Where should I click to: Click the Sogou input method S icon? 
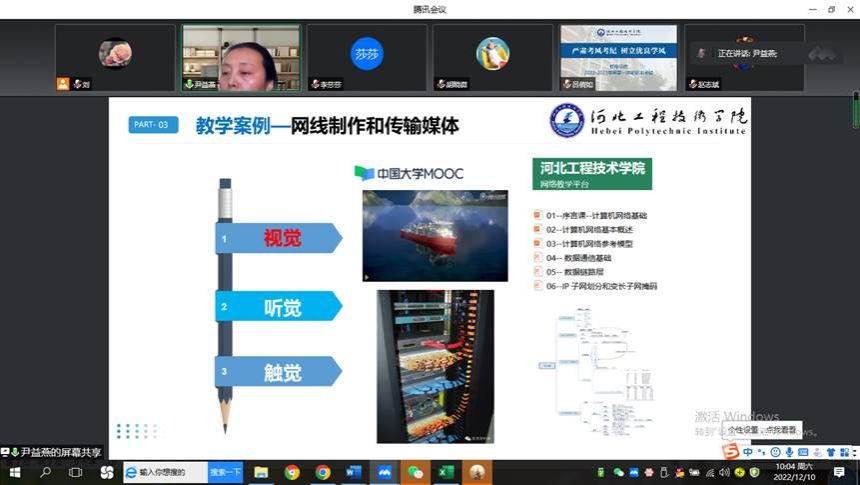[x=731, y=452]
